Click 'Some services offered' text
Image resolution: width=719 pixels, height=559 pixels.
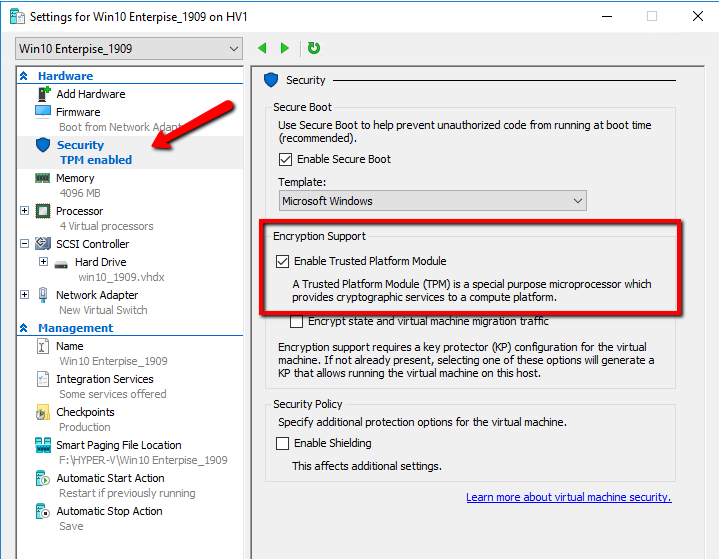click(x=113, y=394)
